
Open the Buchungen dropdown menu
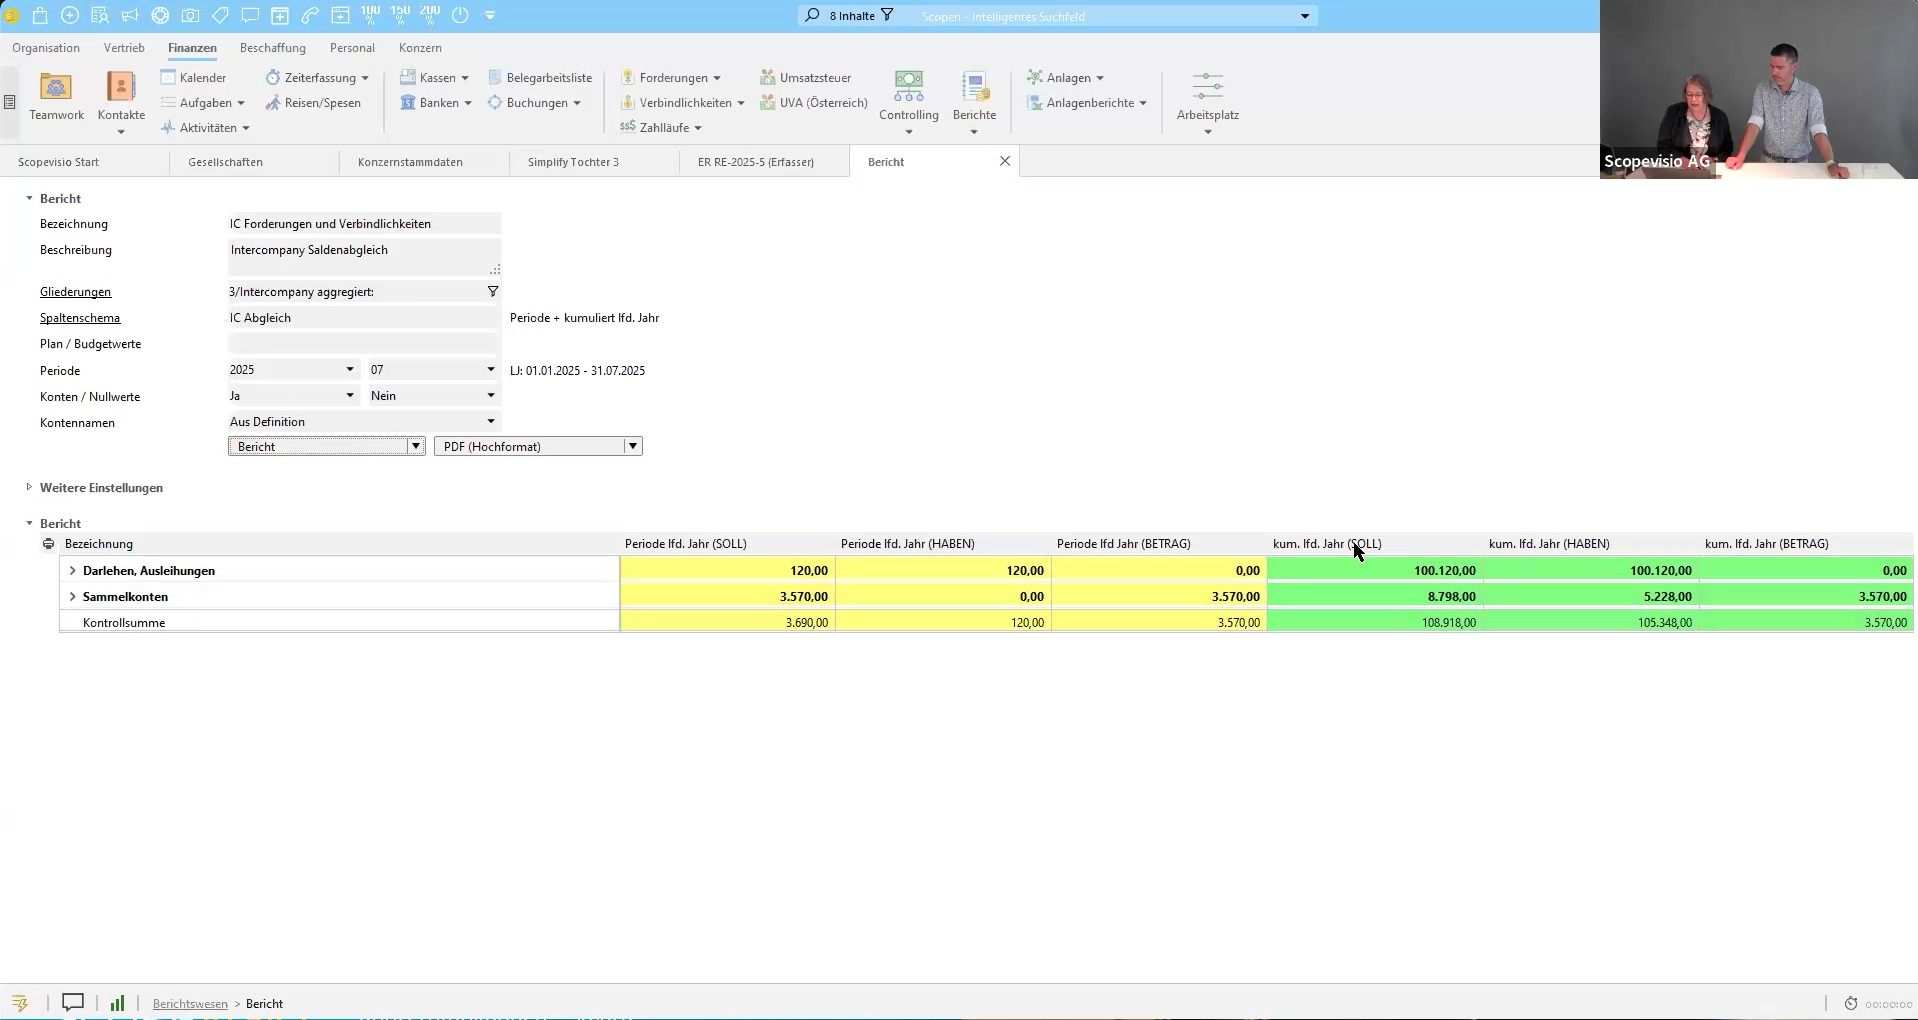534,103
